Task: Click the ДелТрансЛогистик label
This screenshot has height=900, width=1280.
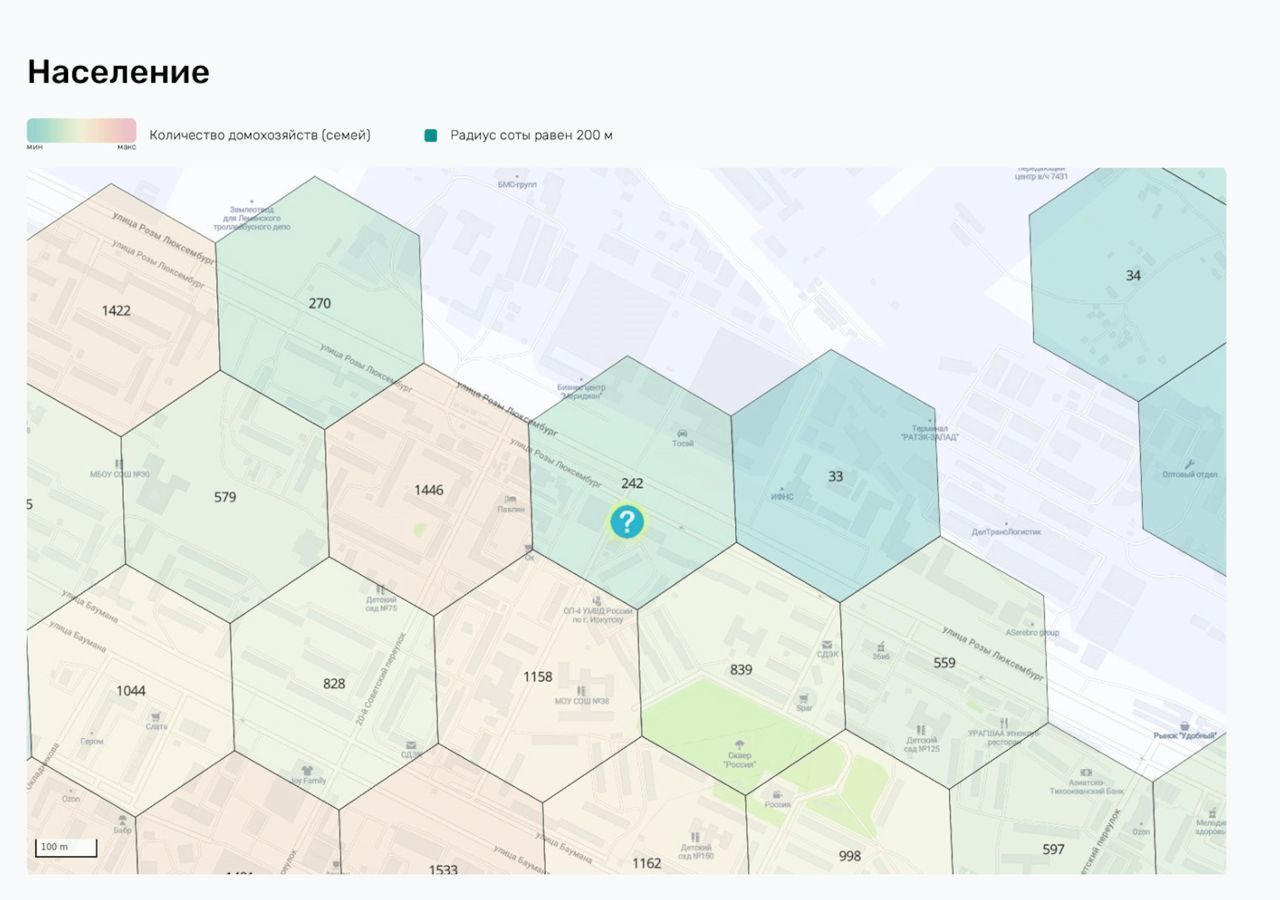Action: (x=1007, y=532)
